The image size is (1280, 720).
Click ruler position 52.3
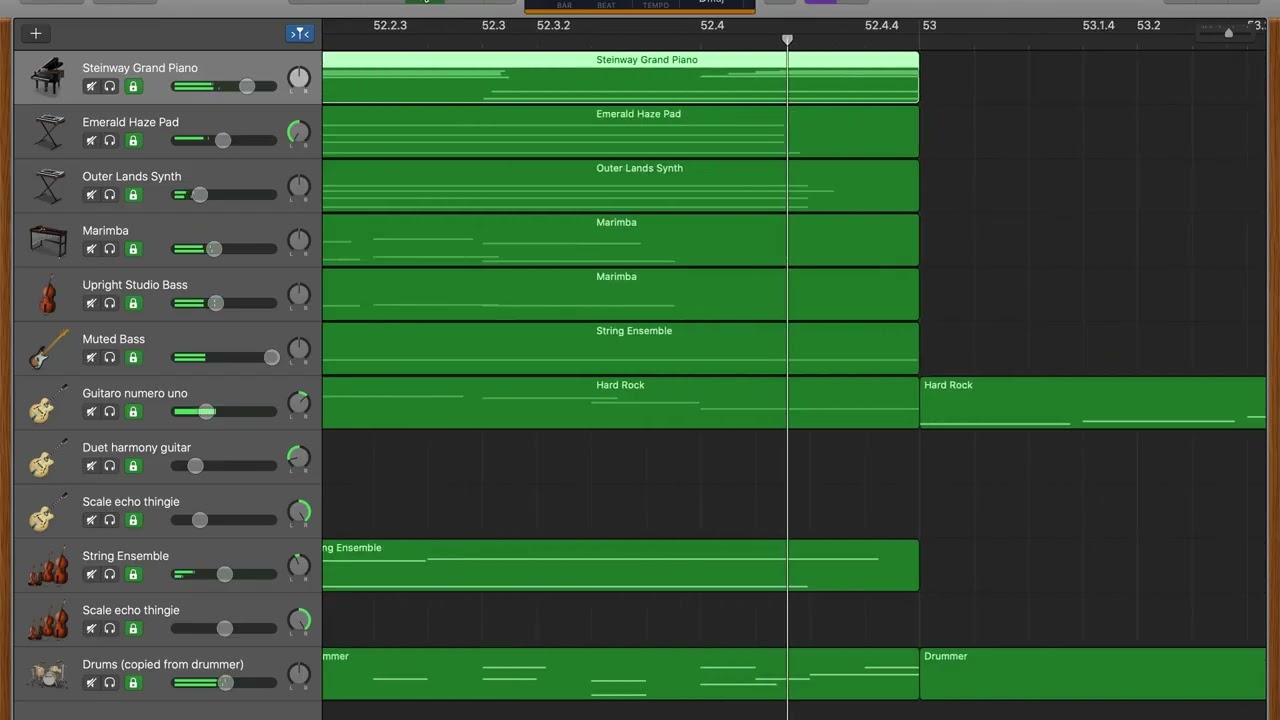pos(493,25)
